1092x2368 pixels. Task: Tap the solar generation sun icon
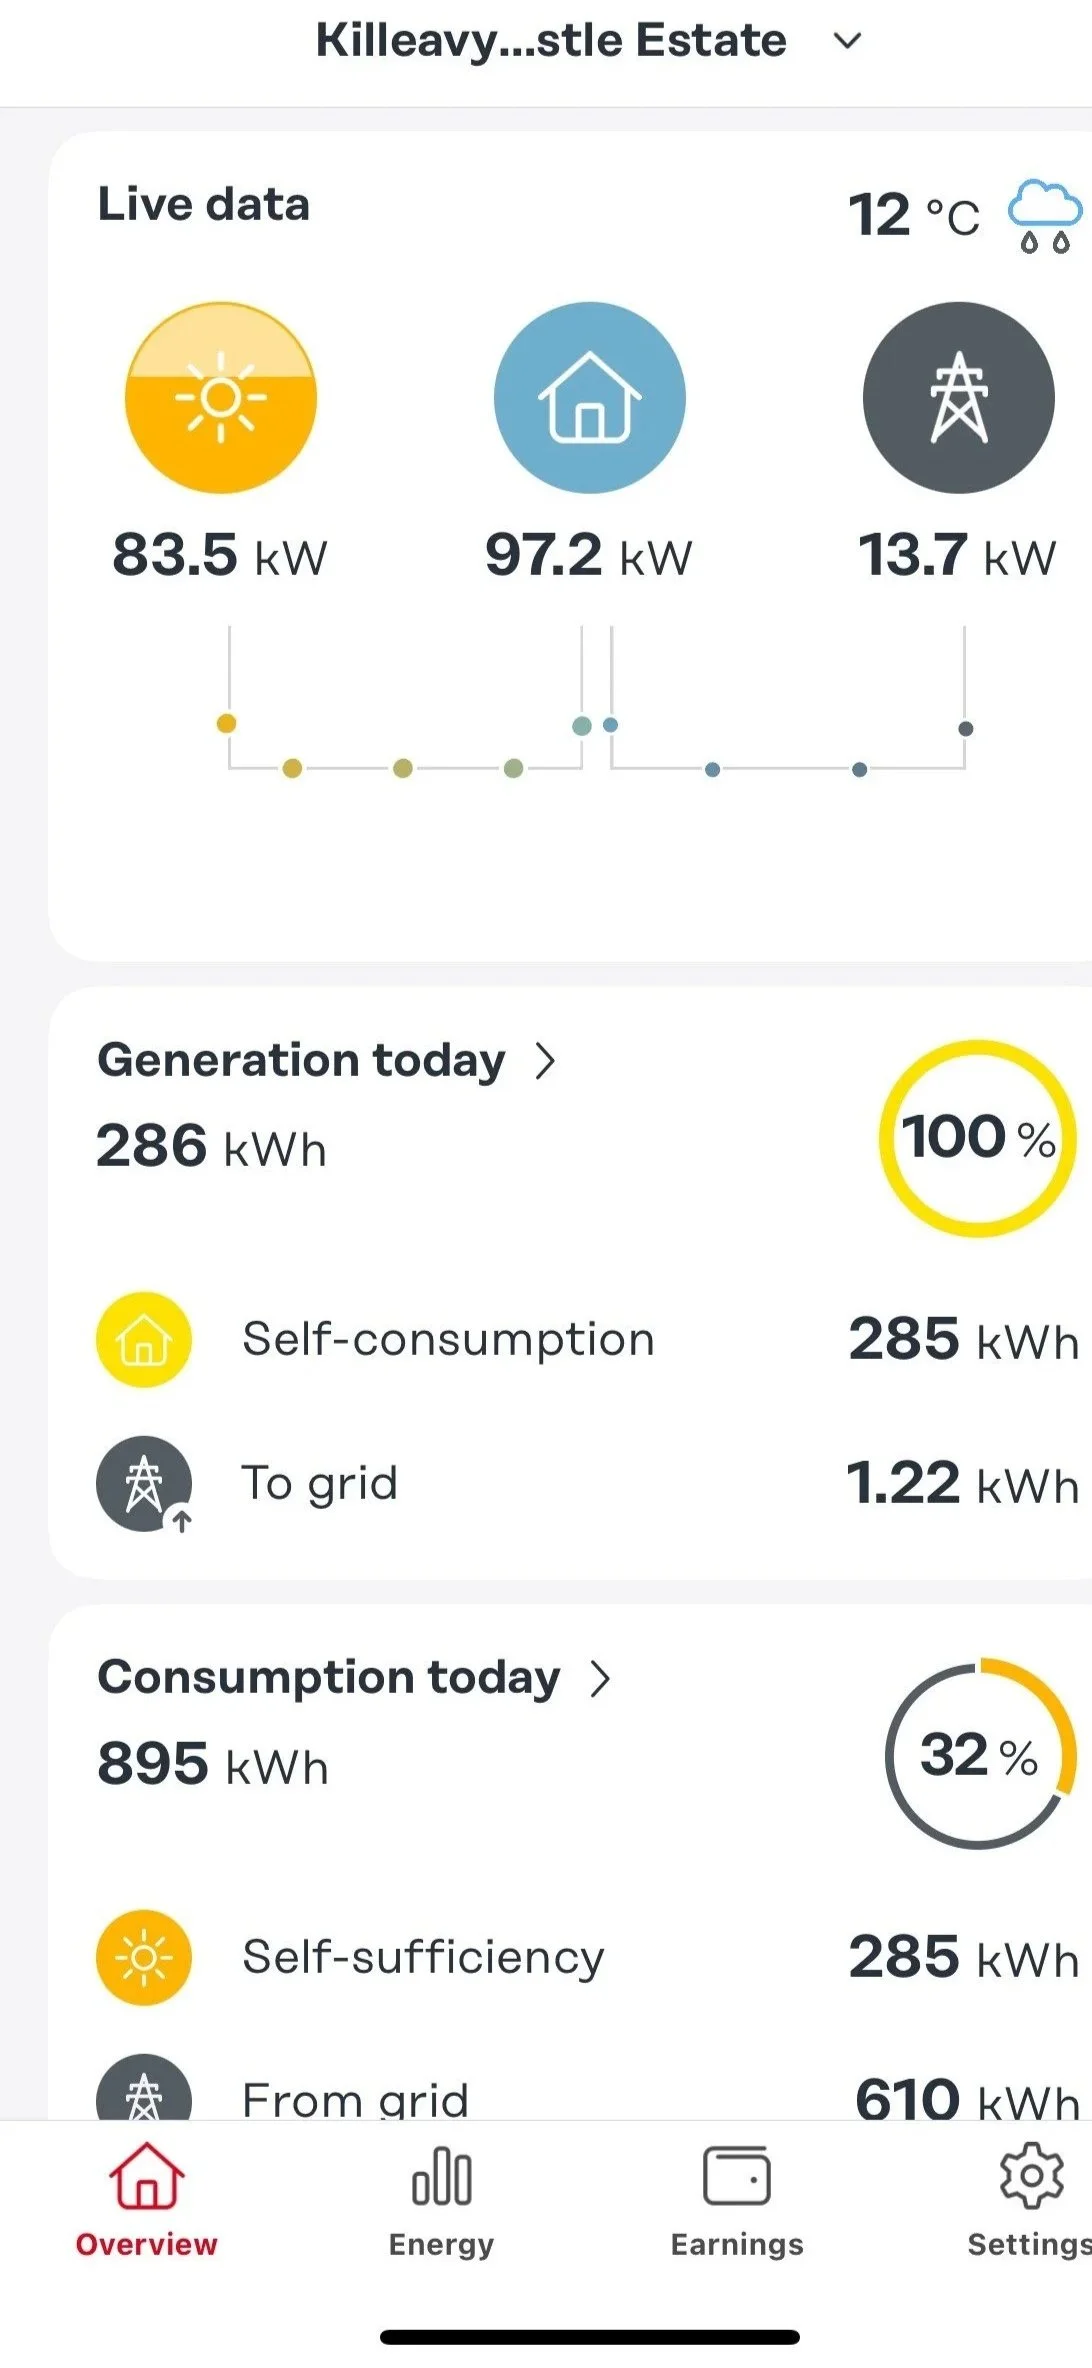221,398
